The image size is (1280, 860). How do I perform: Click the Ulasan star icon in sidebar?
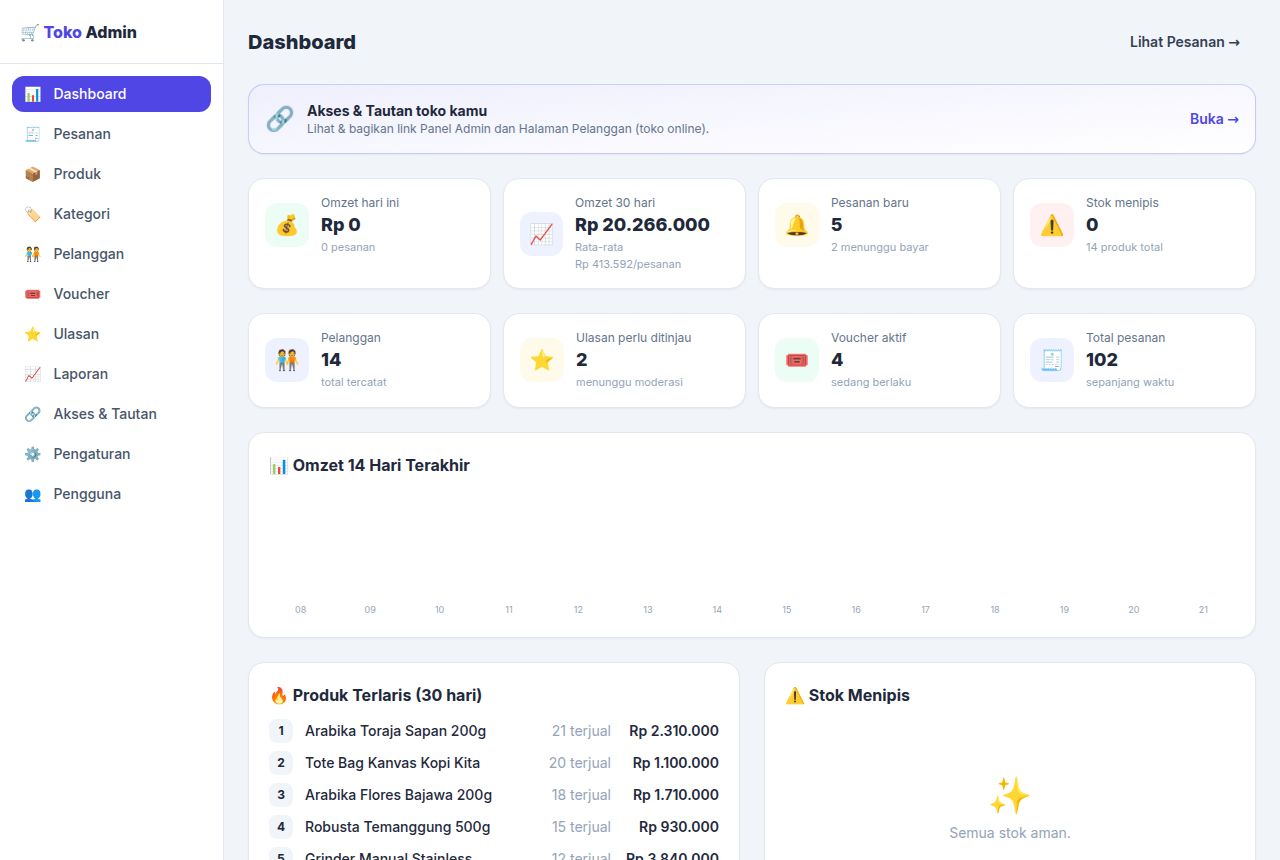33,334
